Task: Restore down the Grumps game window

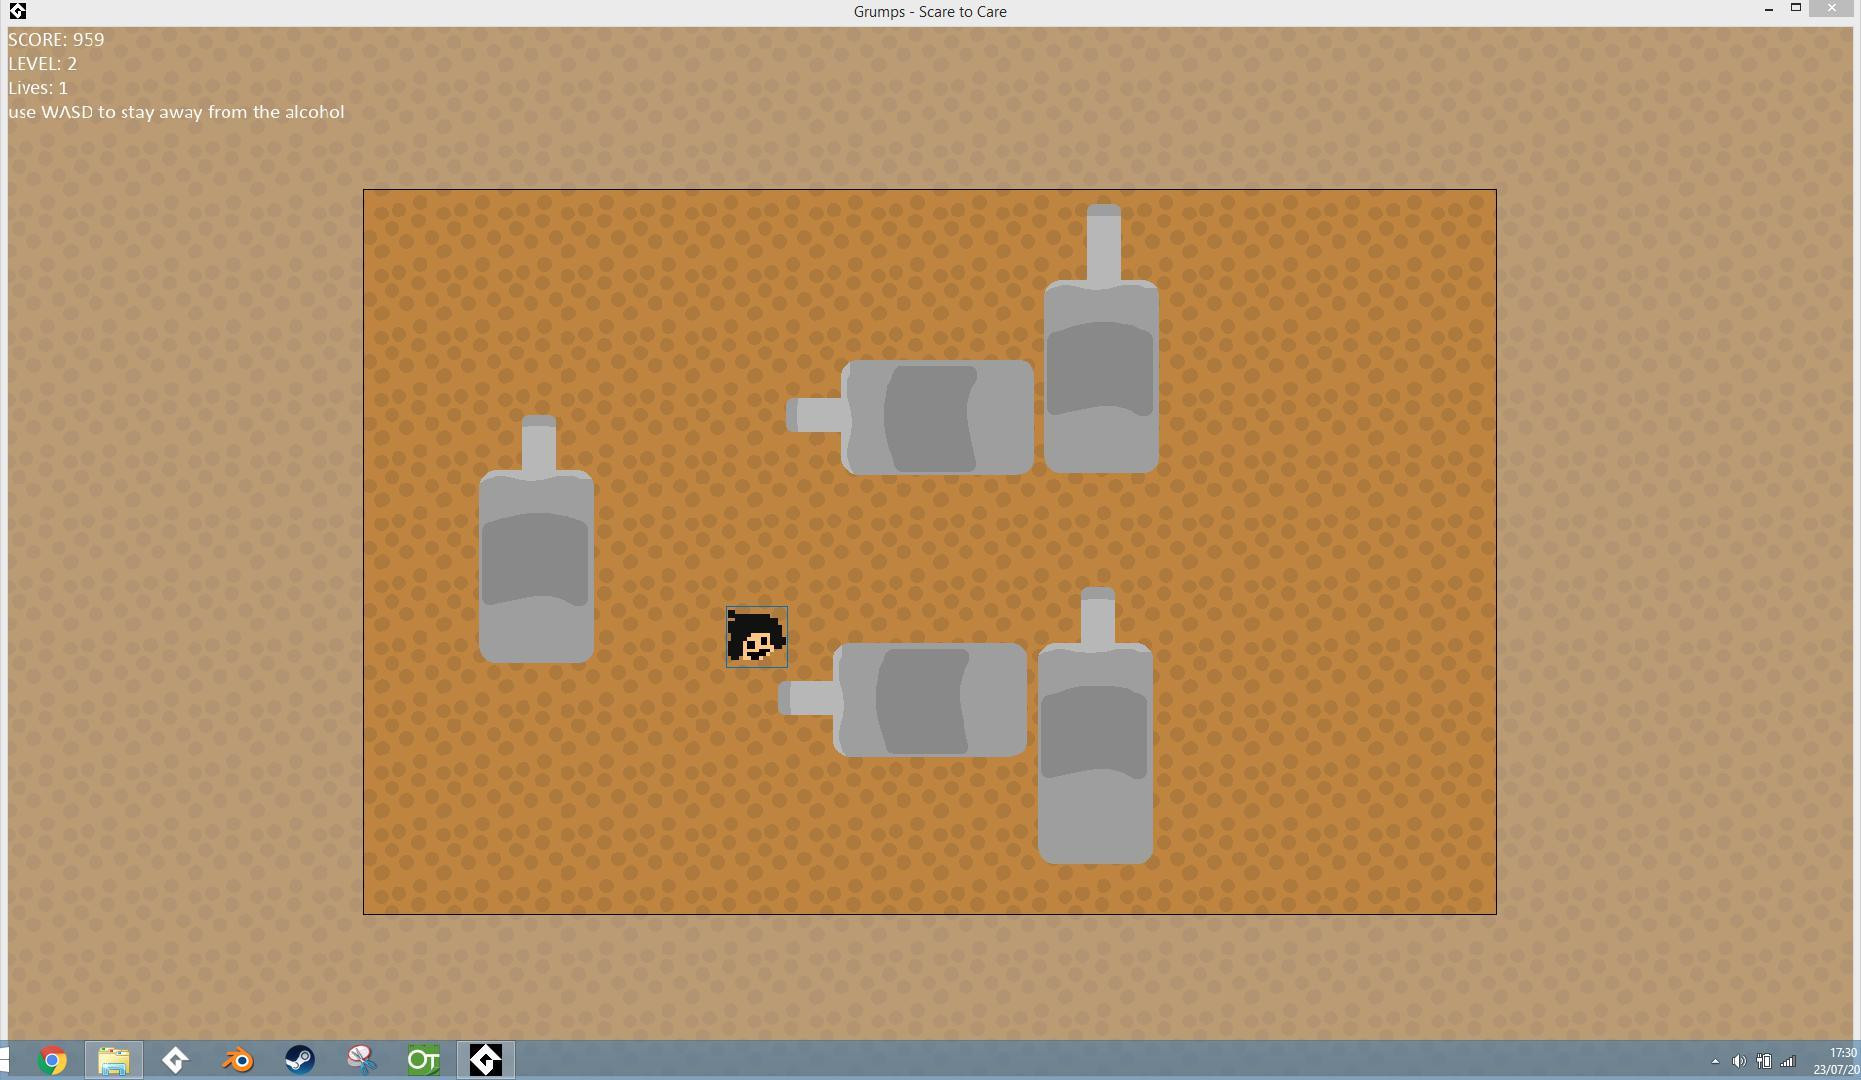Action: (1796, 9)
